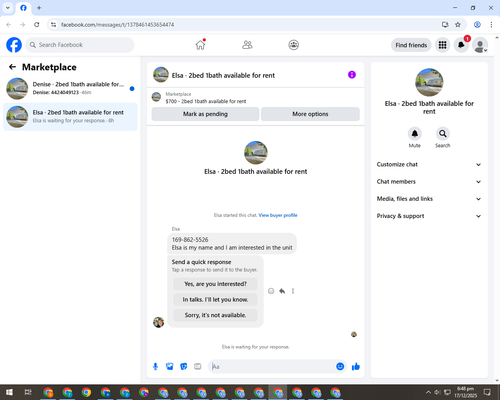Viewport: 500px width, 400px height.
Task: Open the listing thumbnail in chat header
Action: 161,75
